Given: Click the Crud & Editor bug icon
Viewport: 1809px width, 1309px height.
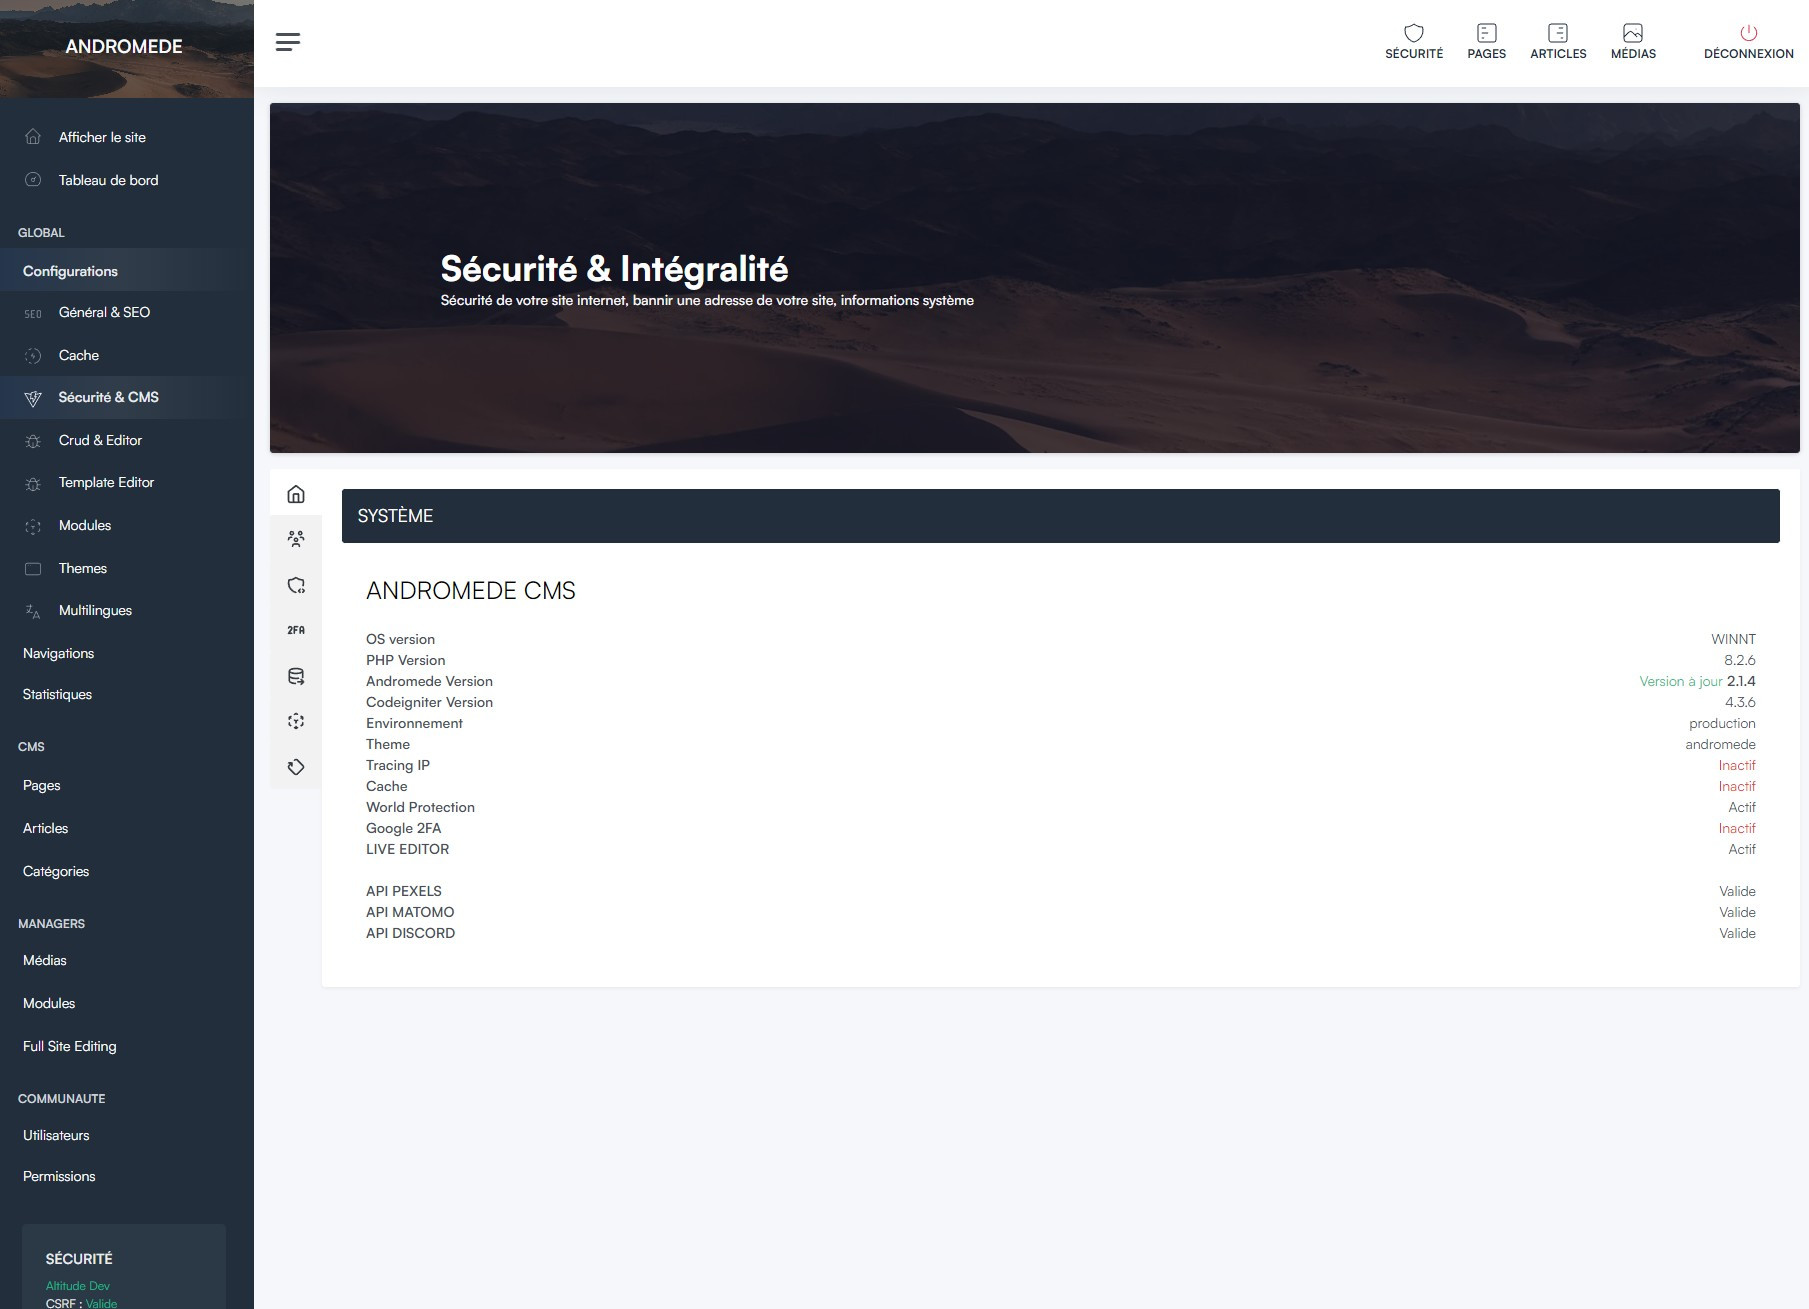Looking at the screenshot, I should click(33, 441).
